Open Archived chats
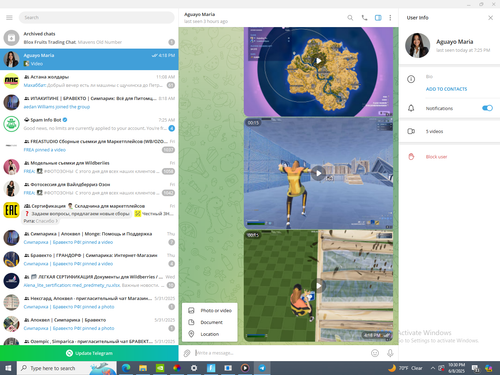 coord(89,38)
